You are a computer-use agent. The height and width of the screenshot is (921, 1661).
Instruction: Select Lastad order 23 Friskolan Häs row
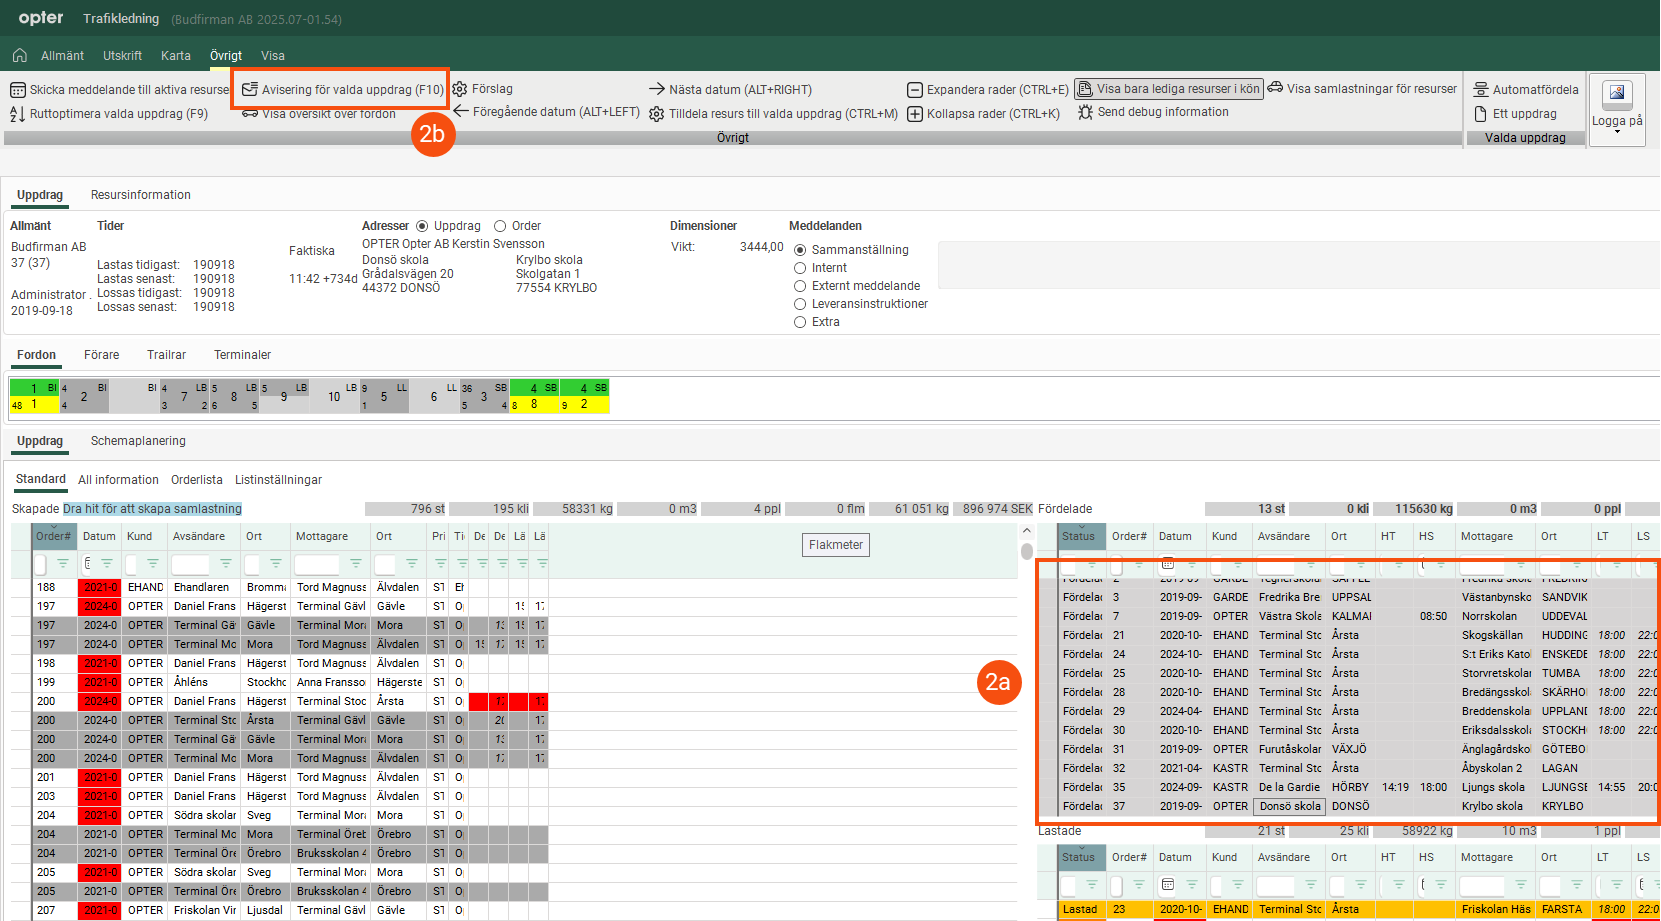tap(1358, 909)
